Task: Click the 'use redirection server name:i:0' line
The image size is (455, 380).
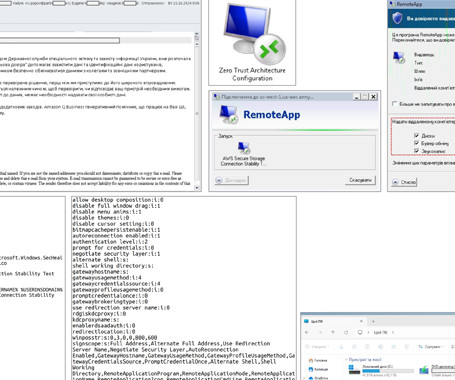Action: (121, 308)
